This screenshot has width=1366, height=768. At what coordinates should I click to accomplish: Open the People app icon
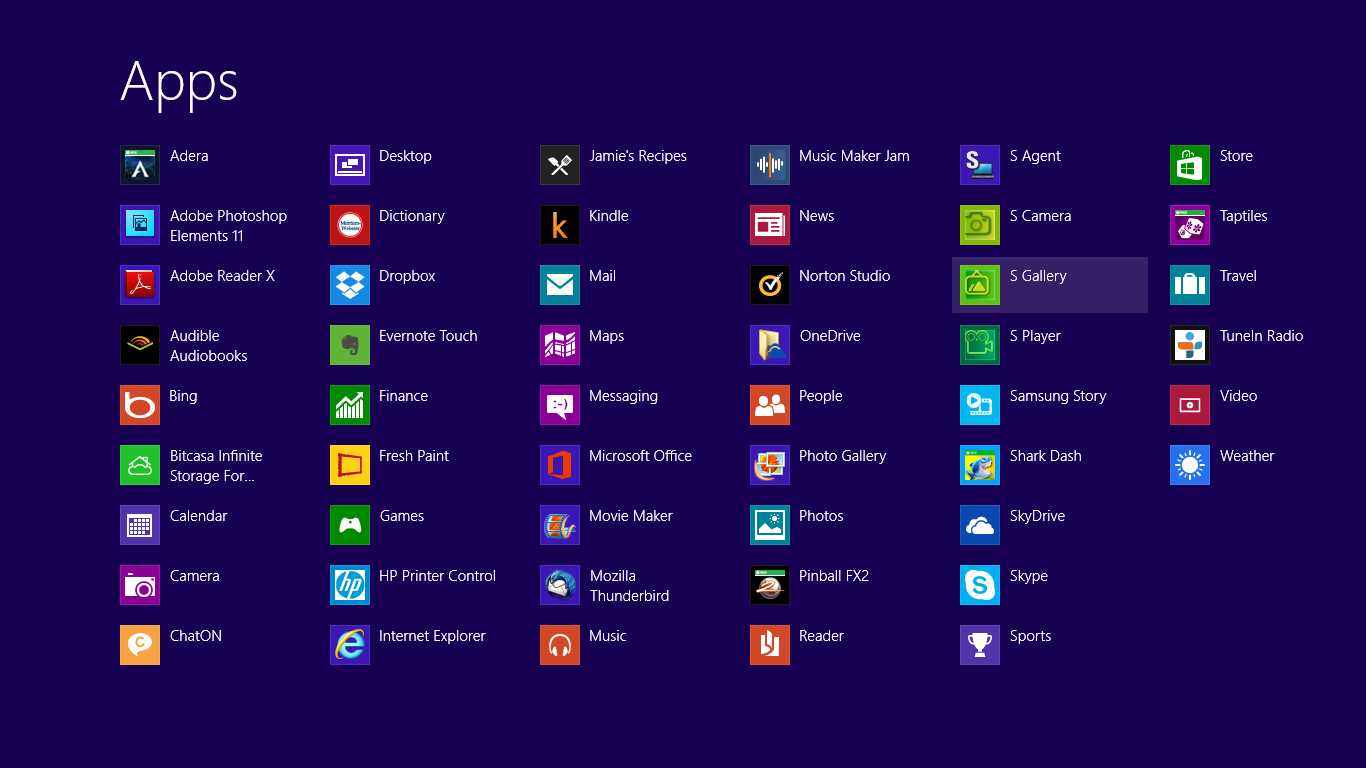coord(770,405)
